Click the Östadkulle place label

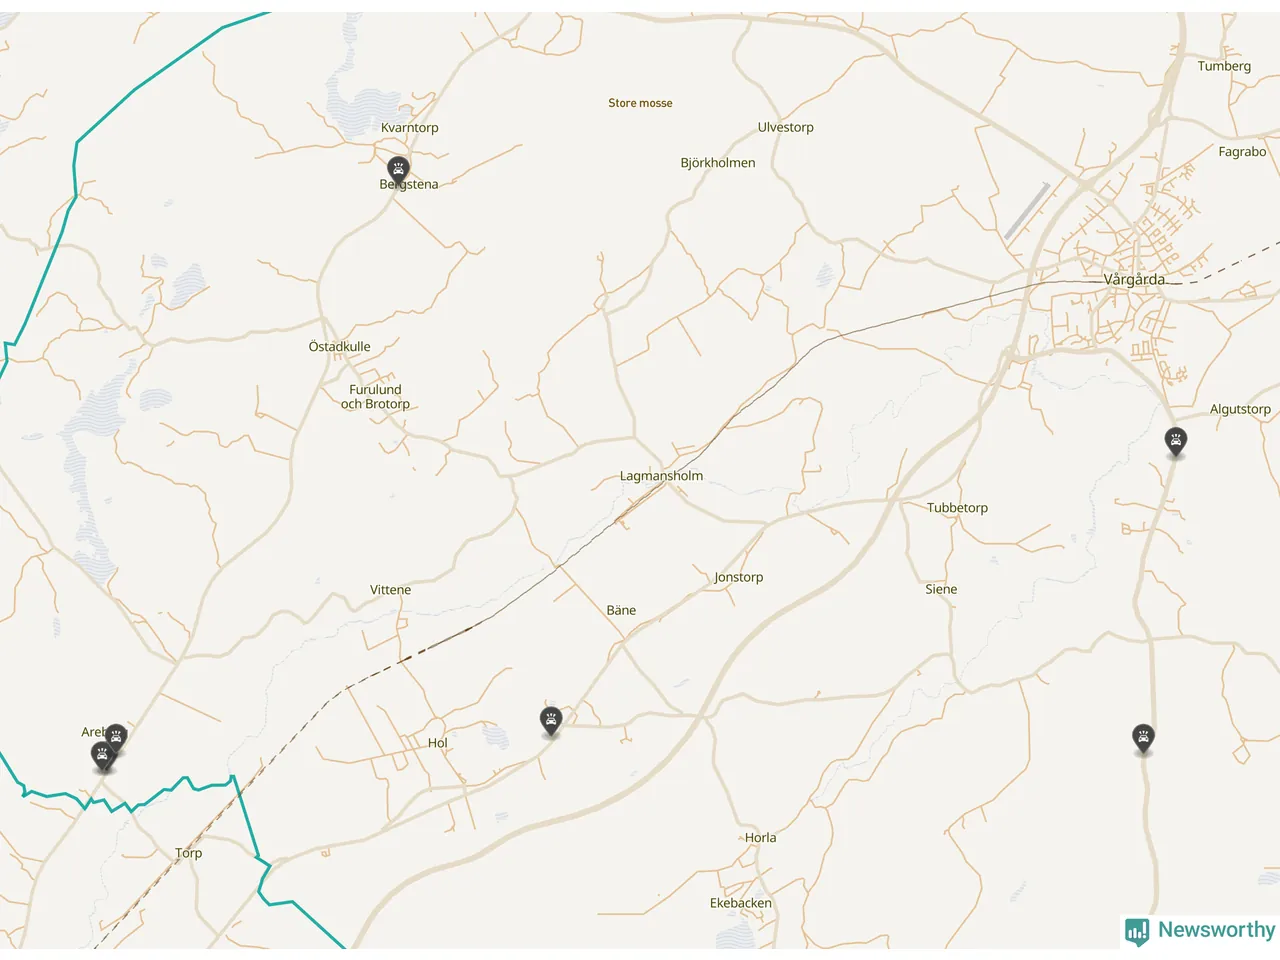339,347
